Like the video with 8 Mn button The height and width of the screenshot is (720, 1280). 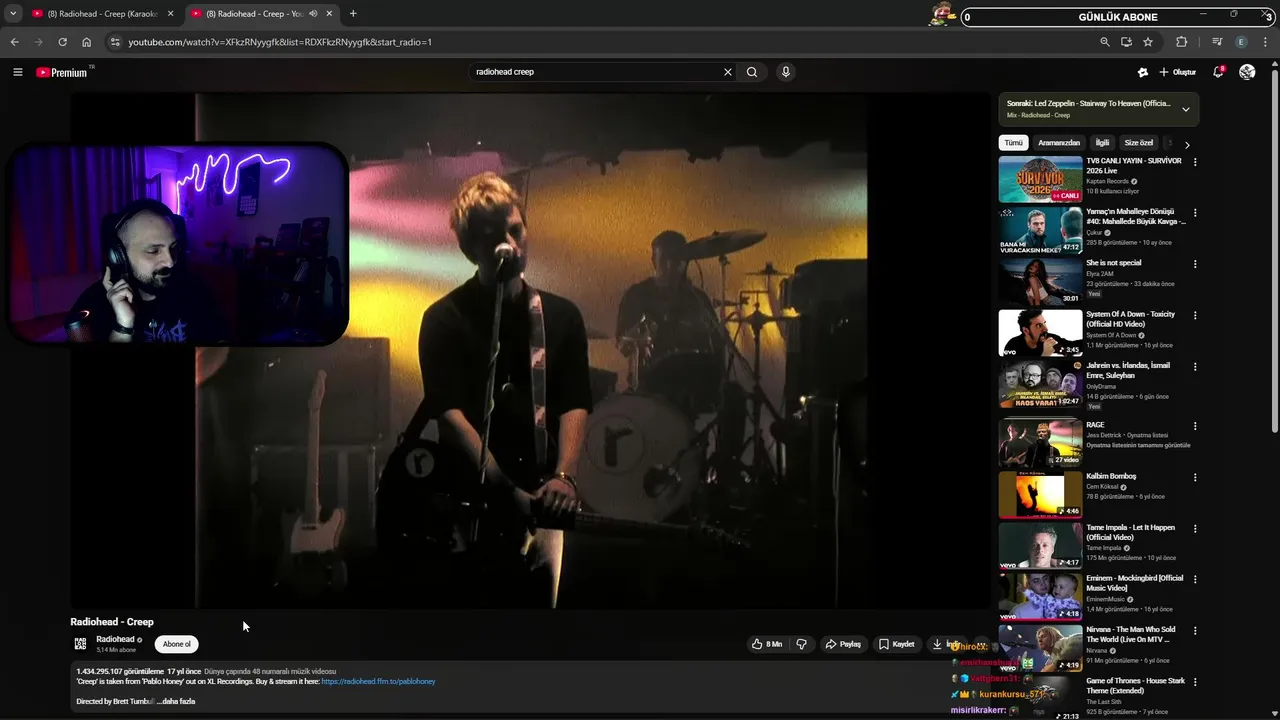[767, 644]
